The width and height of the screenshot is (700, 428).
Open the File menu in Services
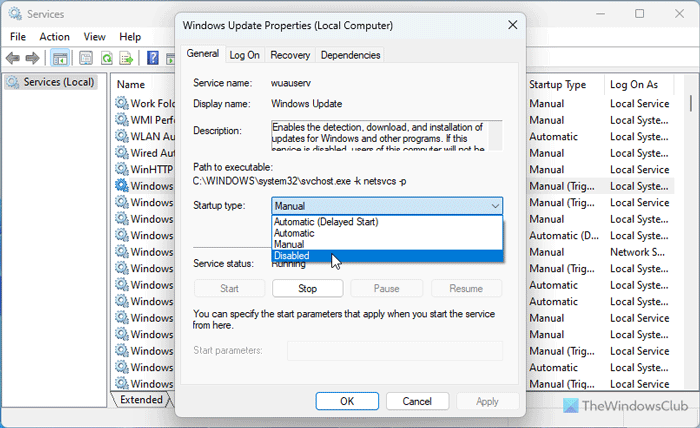point(18,37)
